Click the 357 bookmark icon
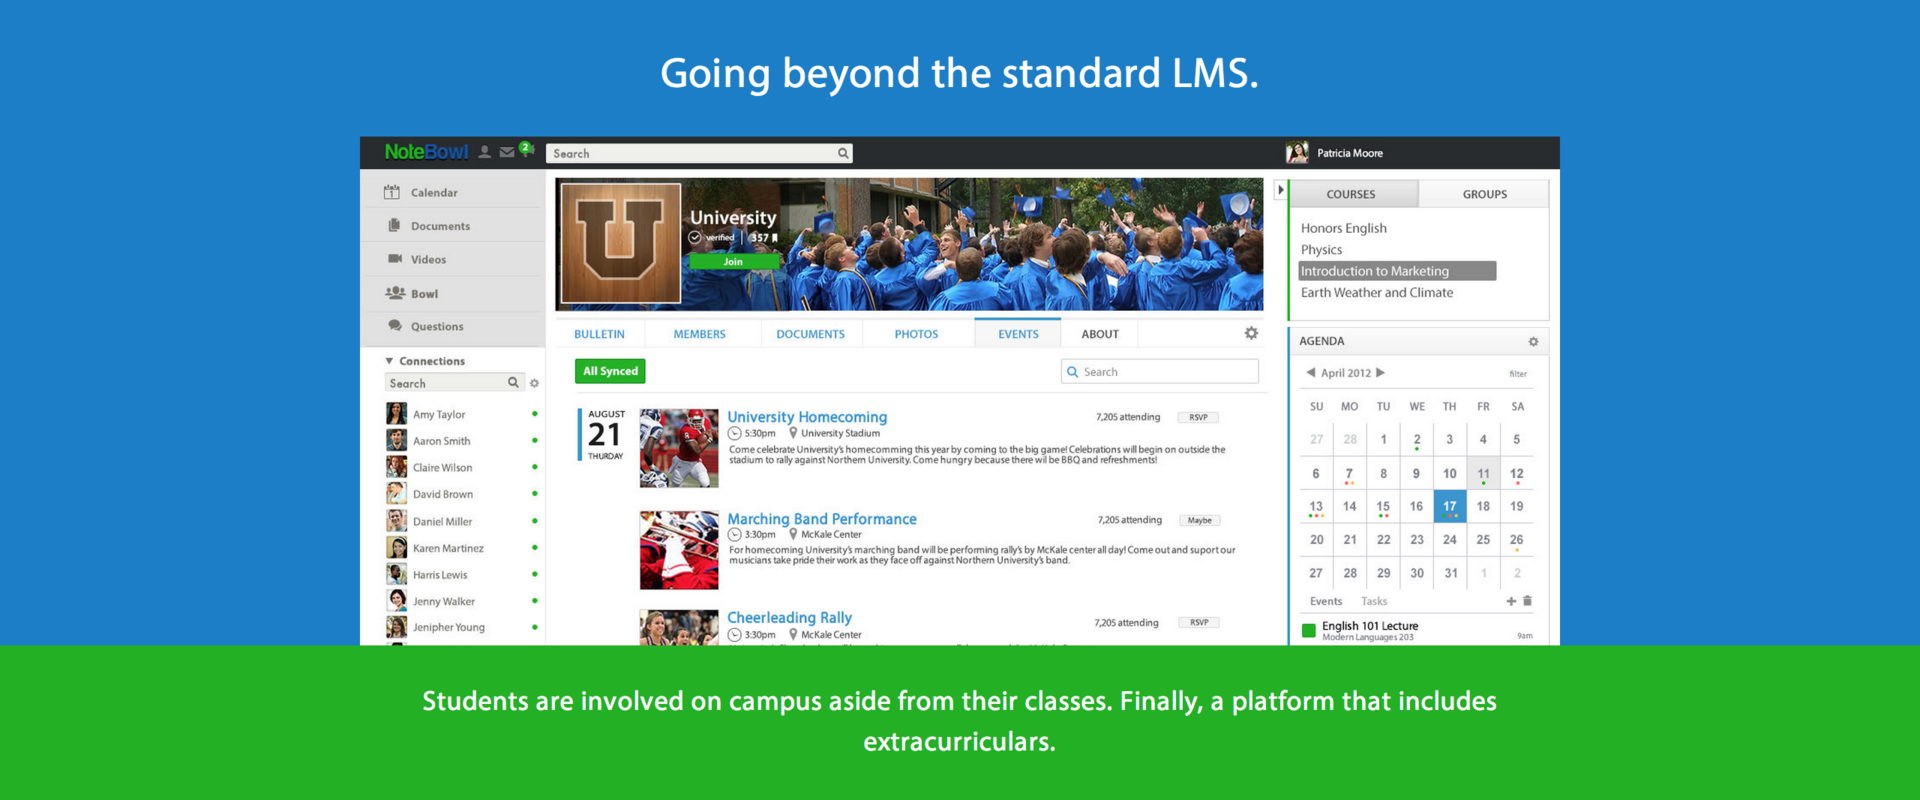The height and width of the screenshot is (800, 1920). (774, 238)
